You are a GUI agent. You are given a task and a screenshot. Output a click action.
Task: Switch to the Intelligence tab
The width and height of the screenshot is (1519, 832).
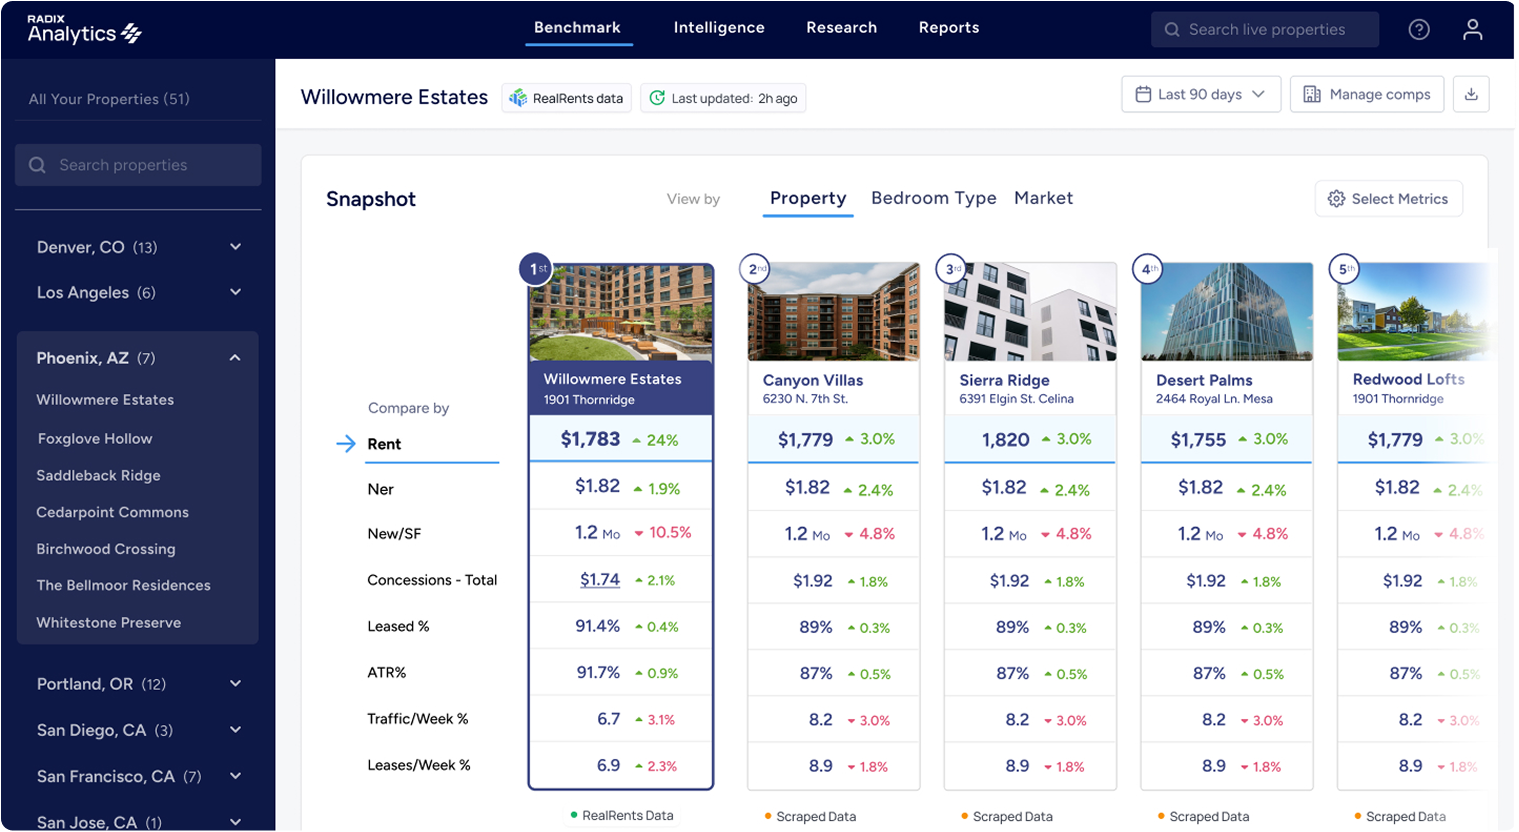[719, 28]
